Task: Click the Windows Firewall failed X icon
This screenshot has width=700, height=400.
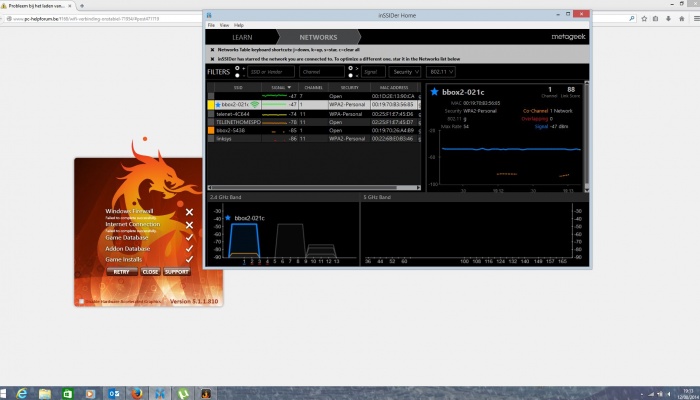Action: [x=189, y=212]
